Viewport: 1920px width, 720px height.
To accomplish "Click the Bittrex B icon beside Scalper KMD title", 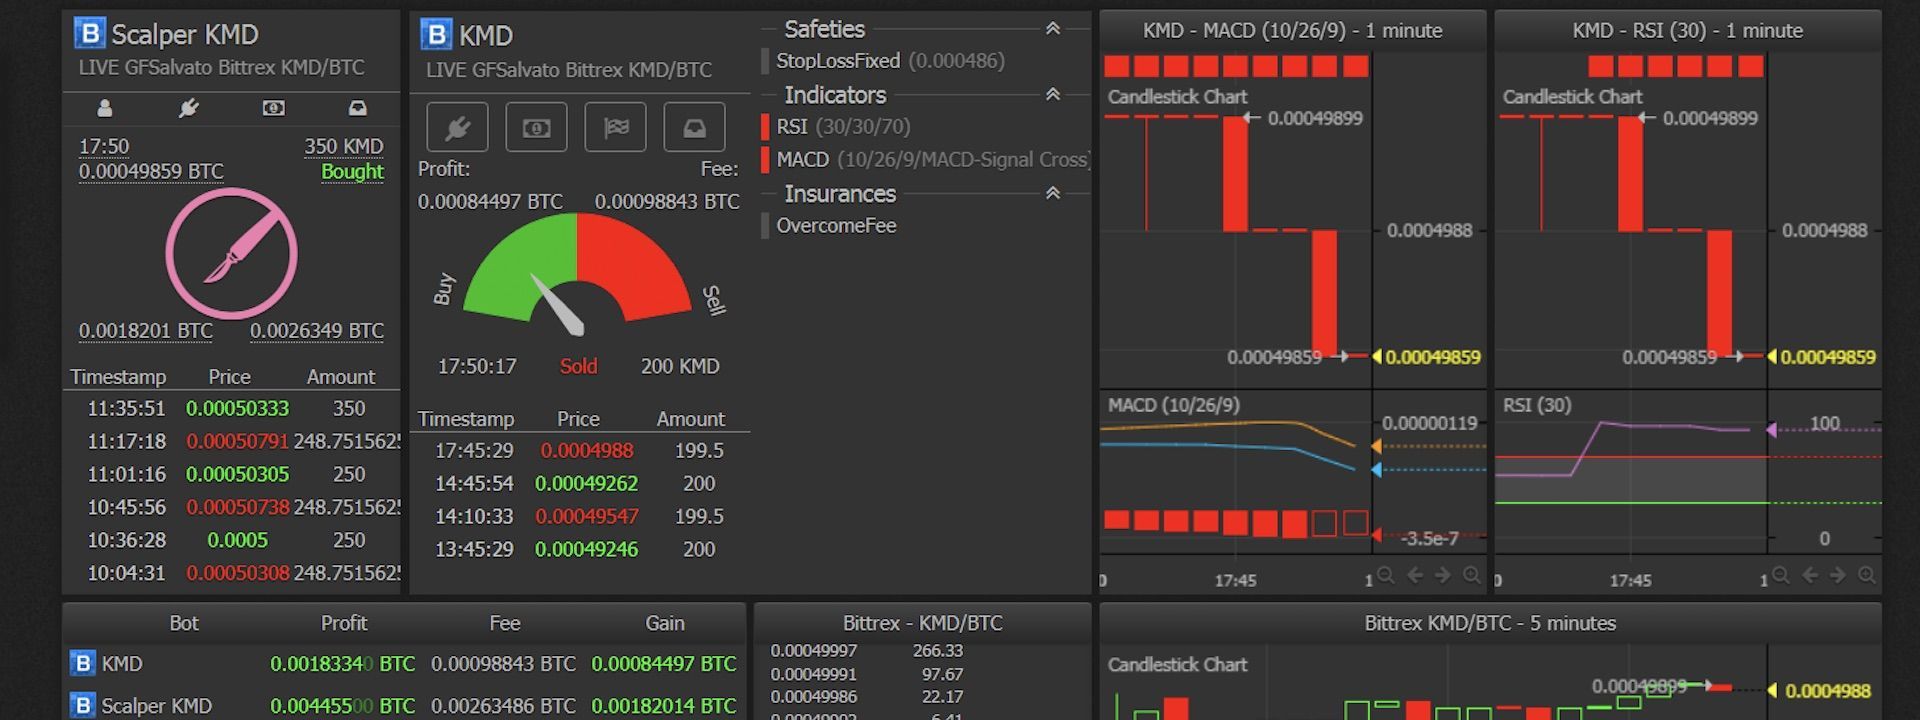I will click(x=89, y=33).
